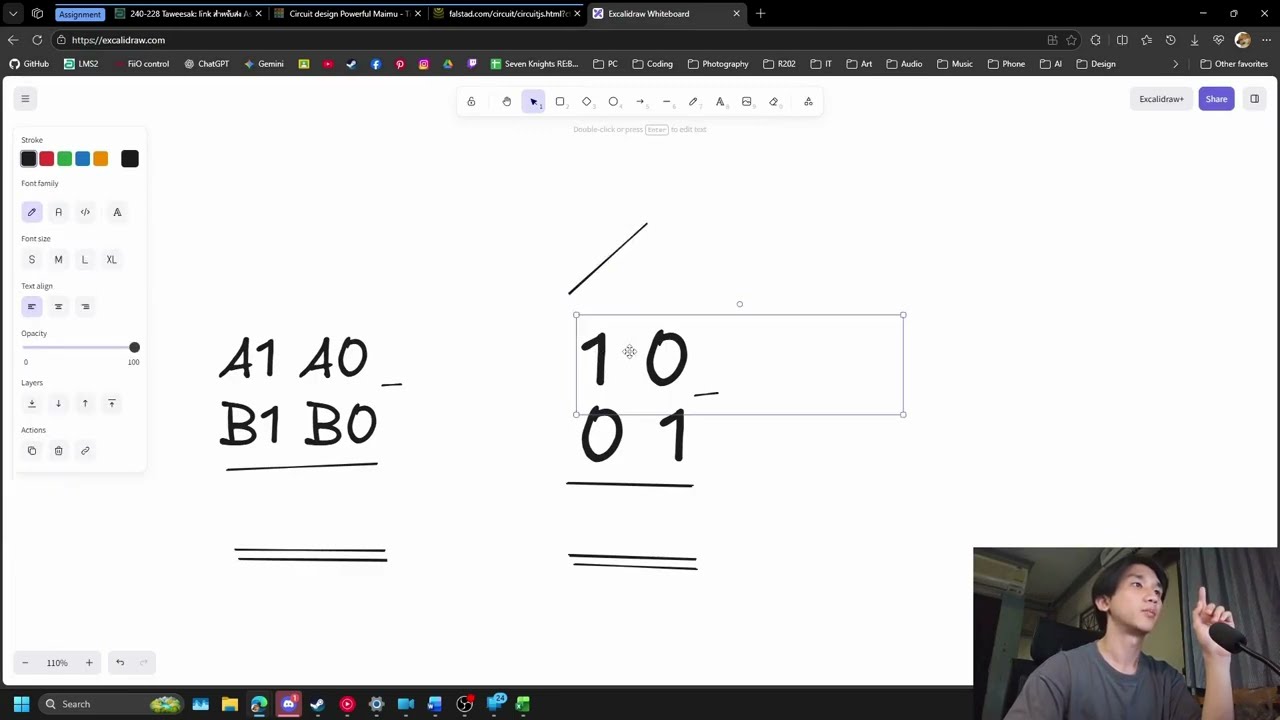Viewport: 1280px width, 720px height.
Task: Open the Gemini bookmark
Action: click(263, 64)
